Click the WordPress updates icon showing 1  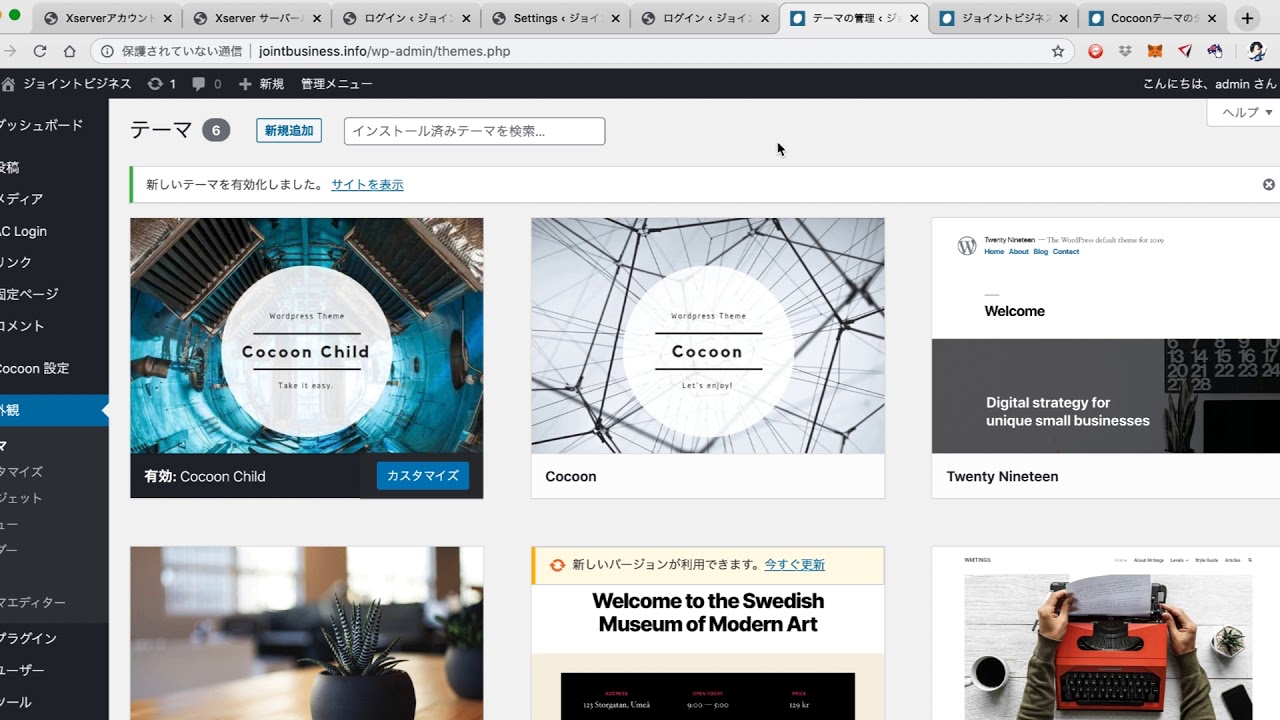161,84
